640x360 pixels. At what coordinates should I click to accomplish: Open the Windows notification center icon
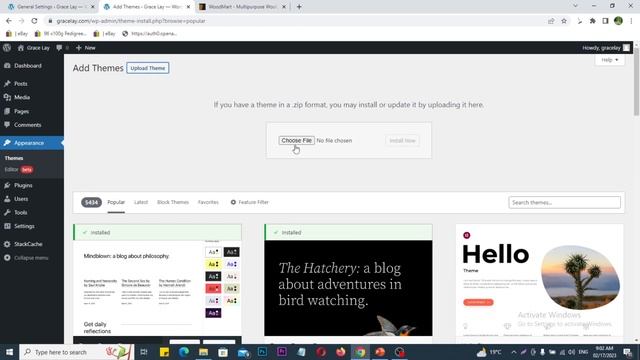[628, 352]
